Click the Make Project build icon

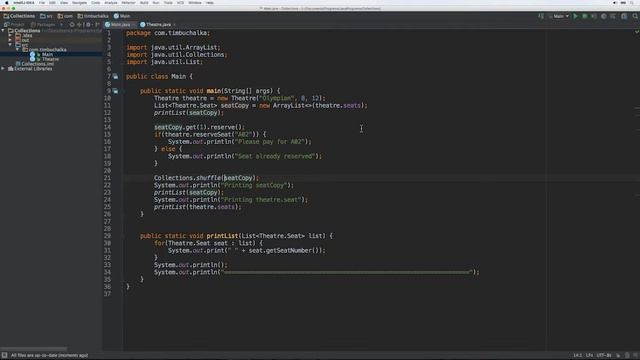541,16
